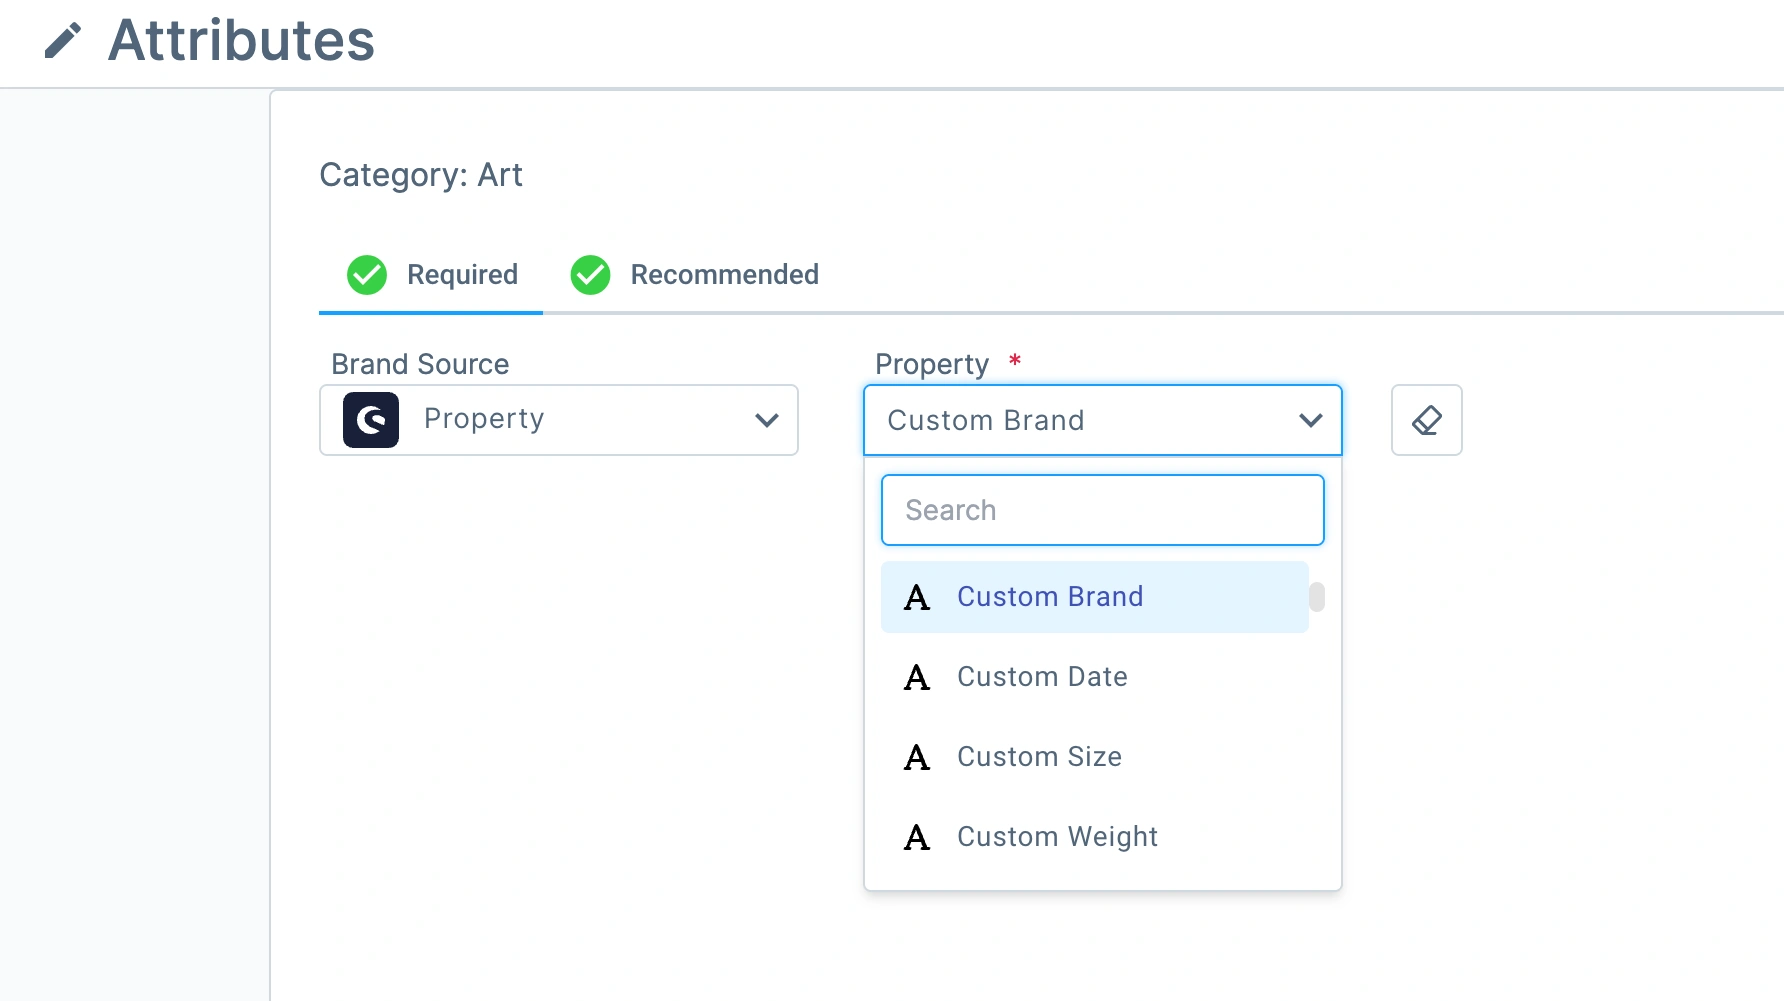Viewport: 1784px width, 1001px height.
Task: Click the text-type icon beside Custom Size
Action: (x=917, y=758)
